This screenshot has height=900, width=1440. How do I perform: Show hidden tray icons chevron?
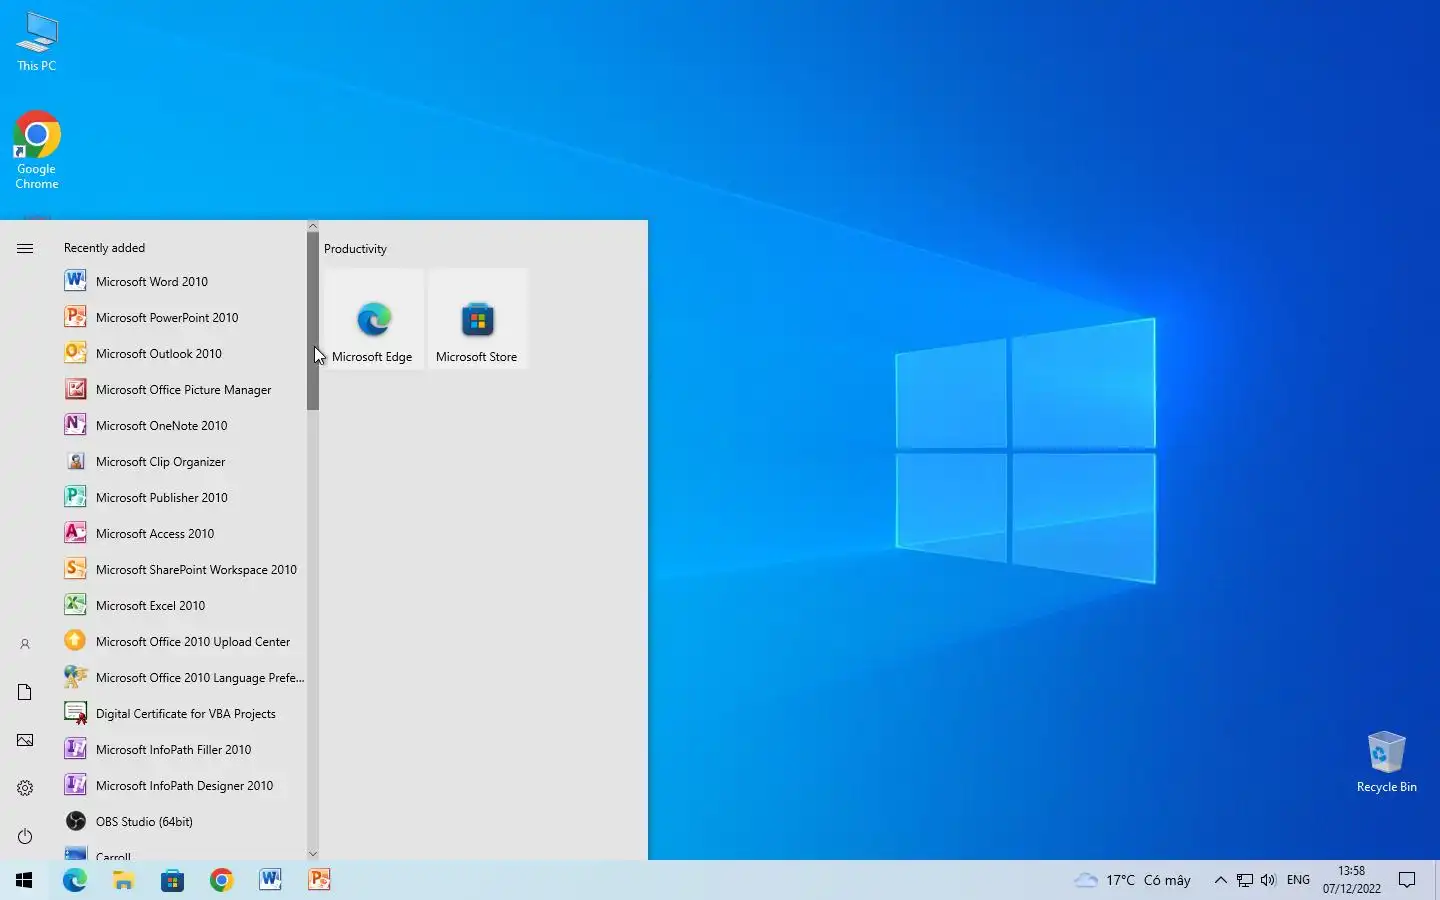[x=1220, y=880]
